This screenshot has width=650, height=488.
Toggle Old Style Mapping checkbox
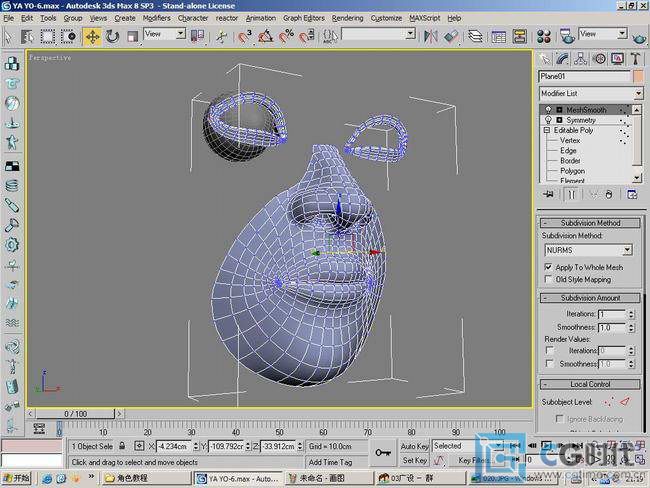click(x=548, y=279)
